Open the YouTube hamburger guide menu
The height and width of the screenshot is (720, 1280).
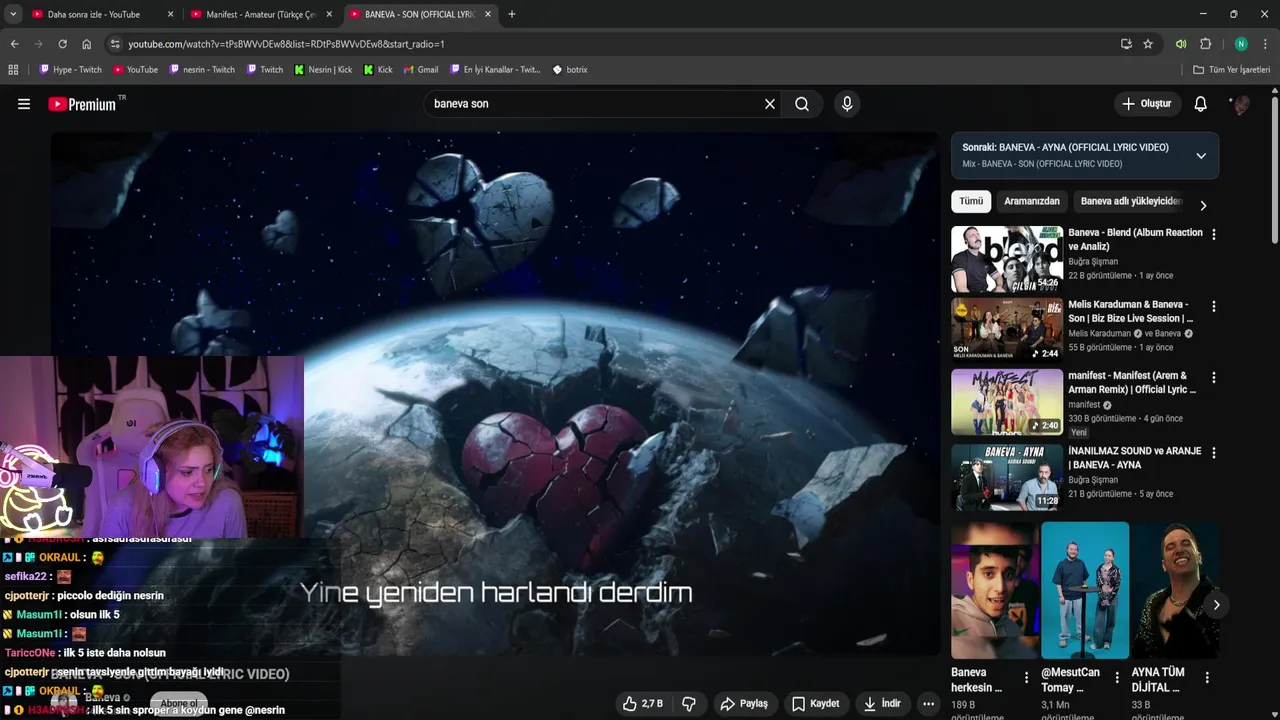tap(24, 104)
